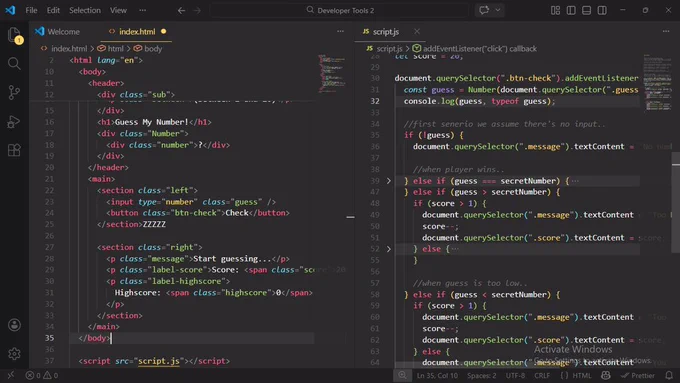Click line number 32 in script.js

coord(375,101)
